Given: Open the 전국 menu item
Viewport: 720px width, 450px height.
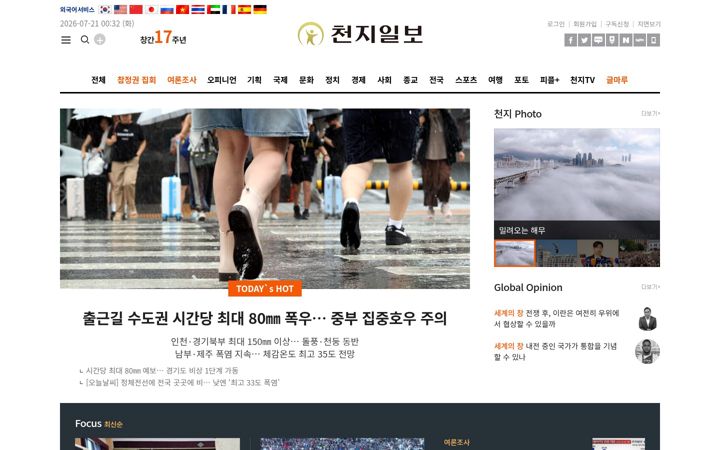Looking at the screenshot, I should point(436,80).
